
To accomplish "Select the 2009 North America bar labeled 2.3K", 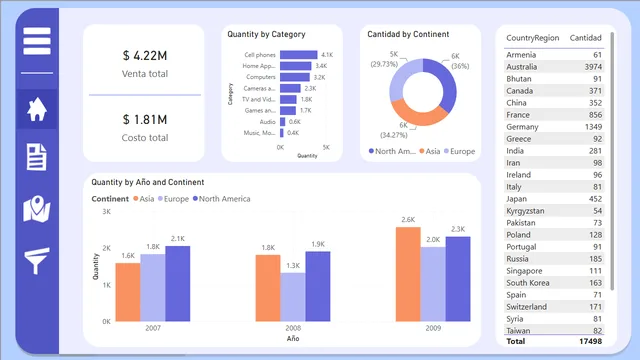I will [458, 279].
